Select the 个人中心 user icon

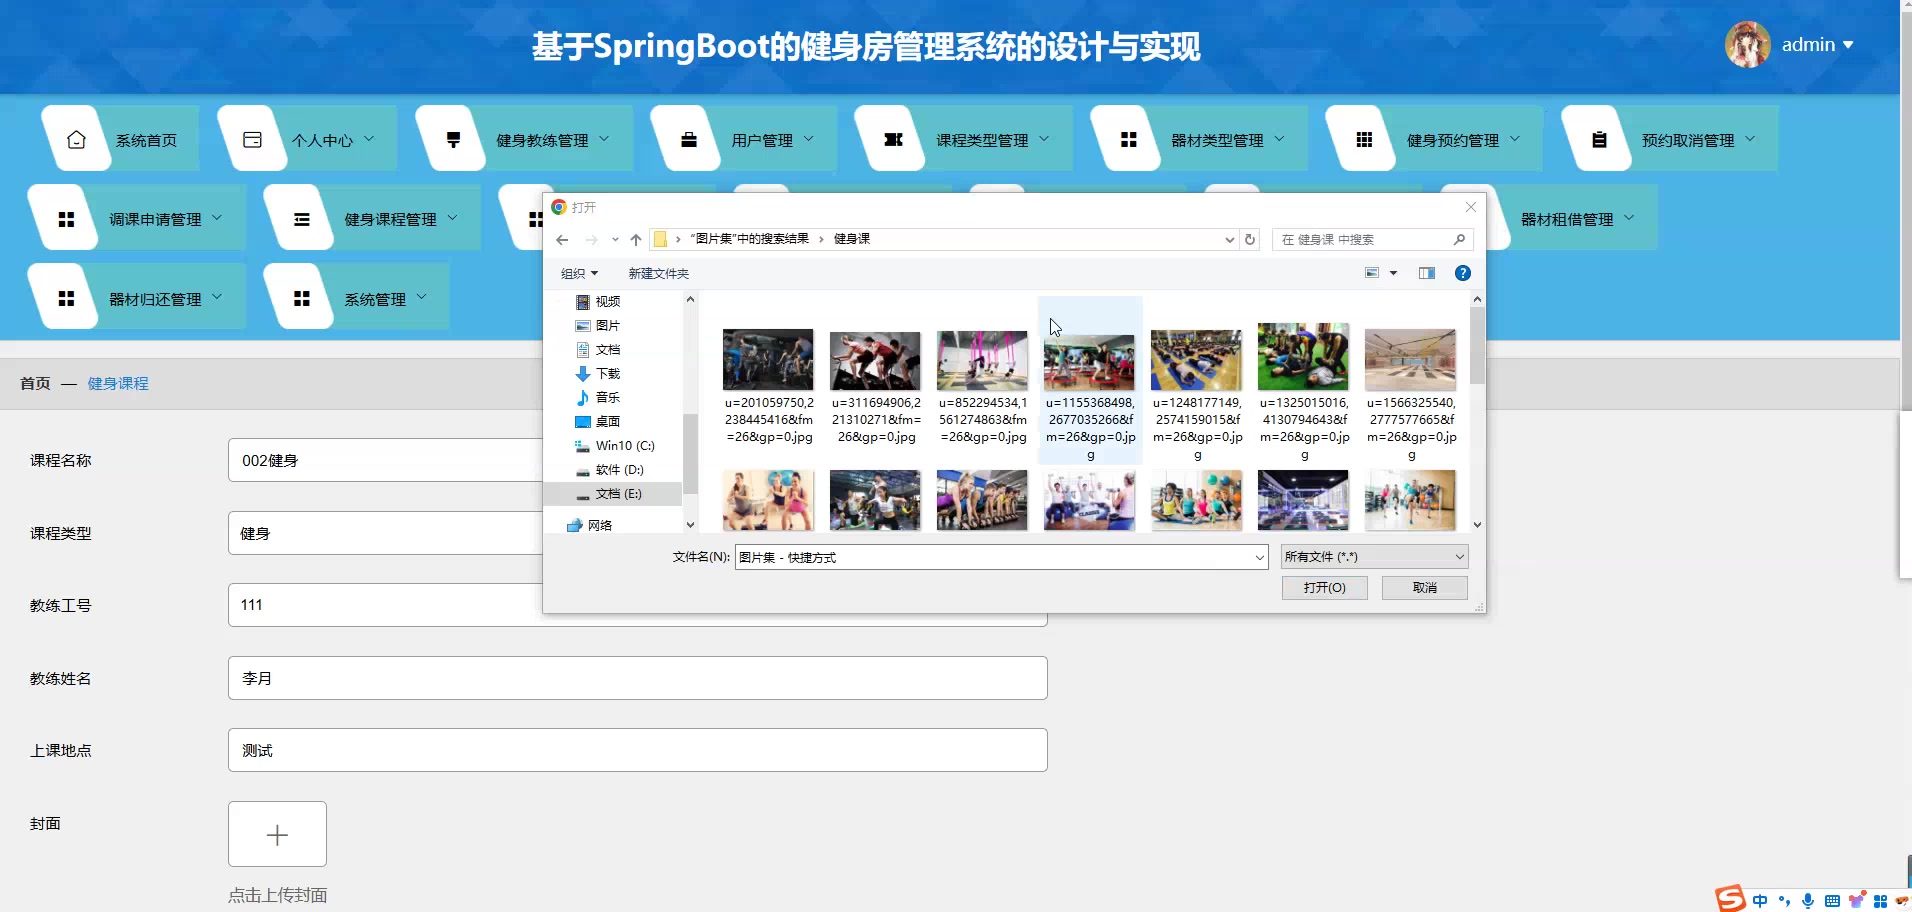(252, 138)
